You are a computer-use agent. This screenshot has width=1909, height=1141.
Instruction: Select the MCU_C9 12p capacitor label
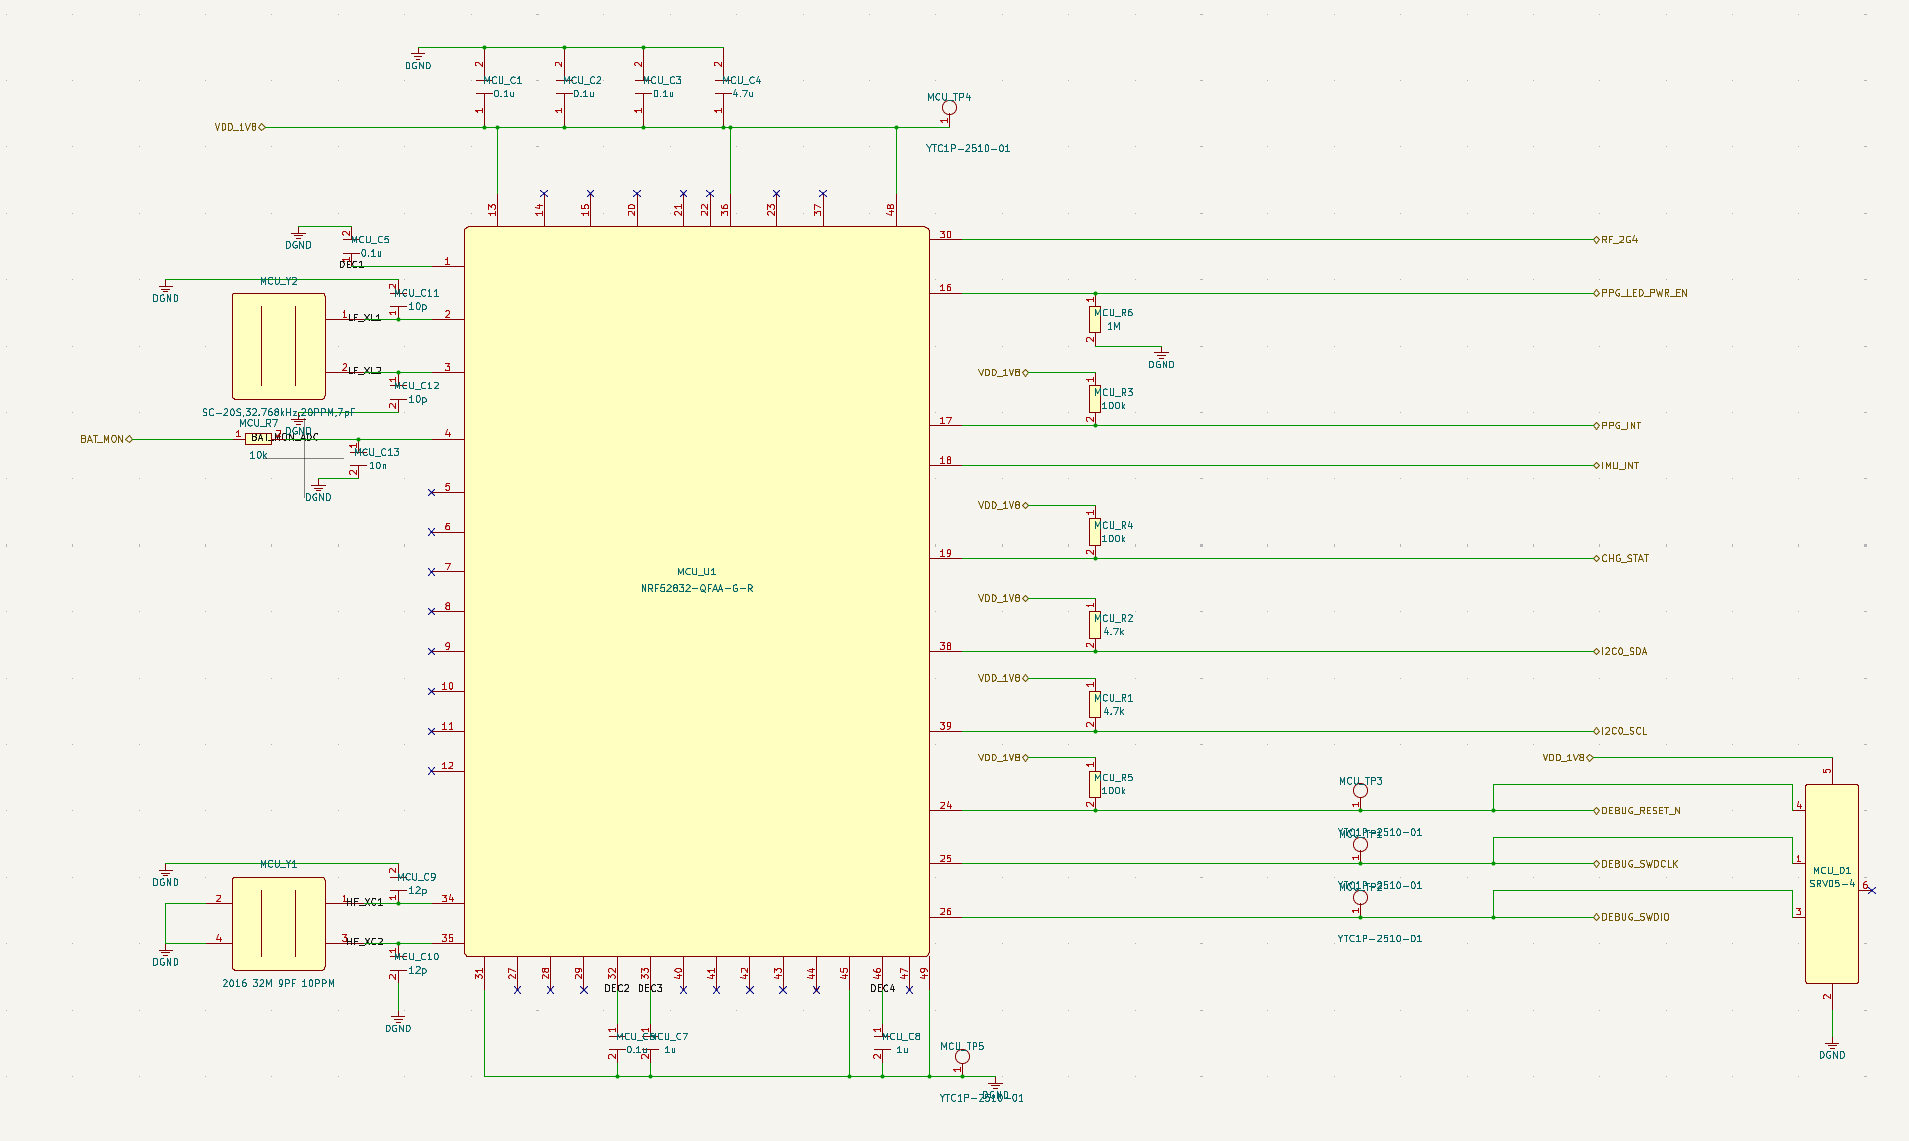417,878
